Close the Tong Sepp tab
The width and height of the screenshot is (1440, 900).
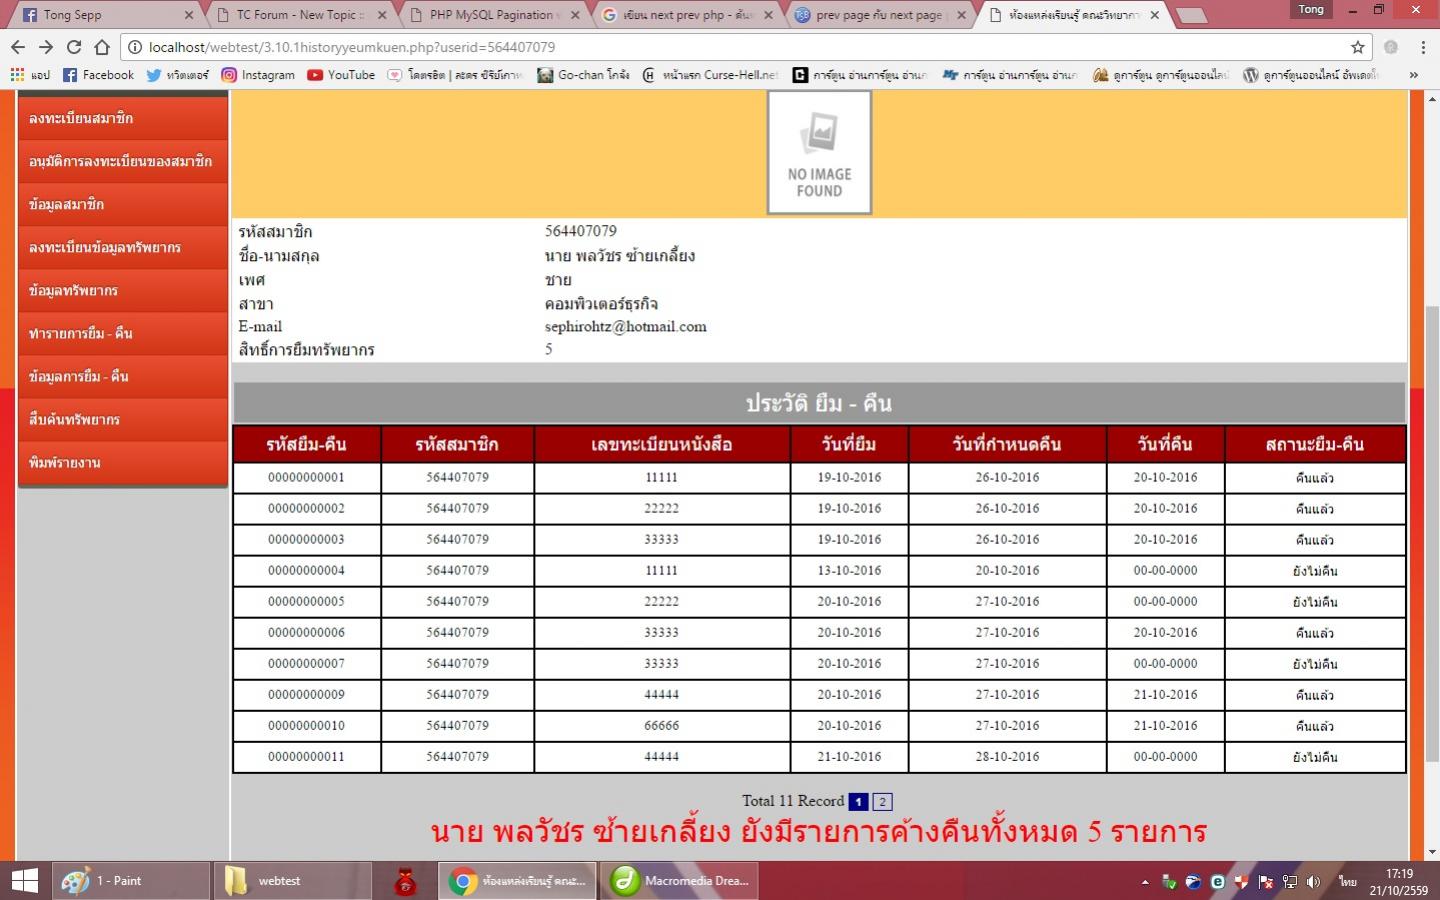(189, 15)
